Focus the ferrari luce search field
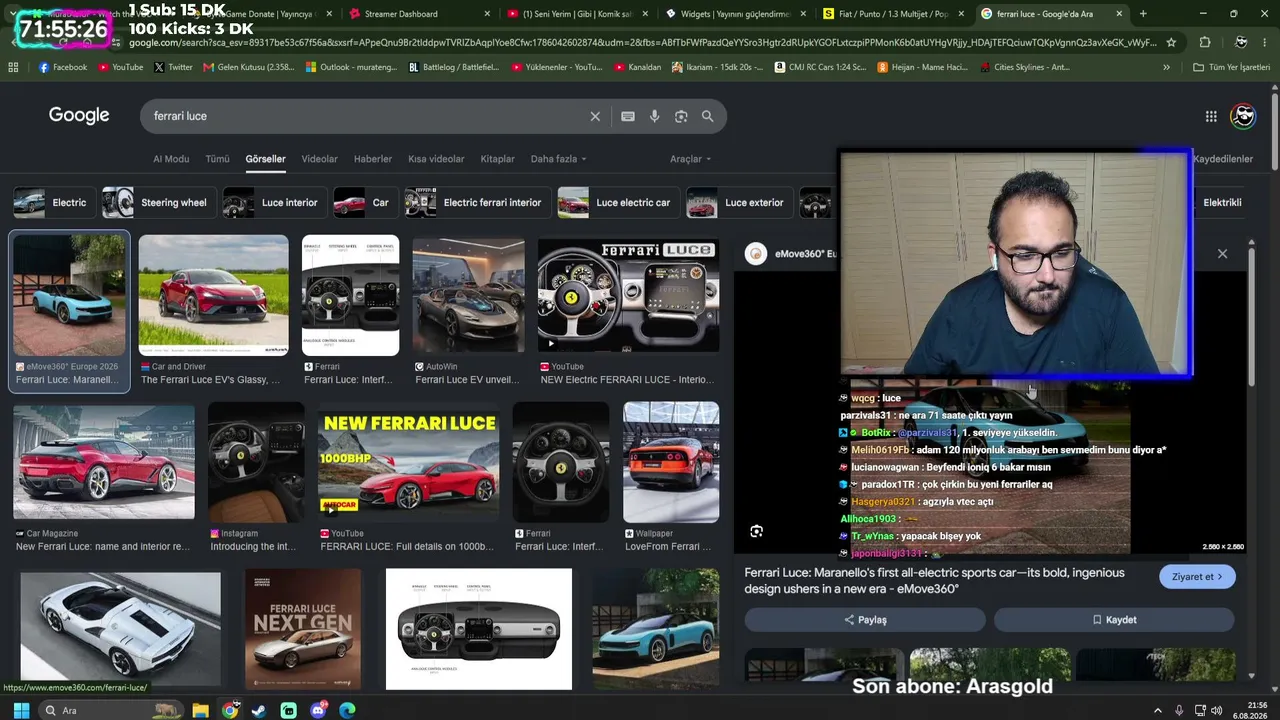This screenshot has height=720, width=1280. coord(365,116)
